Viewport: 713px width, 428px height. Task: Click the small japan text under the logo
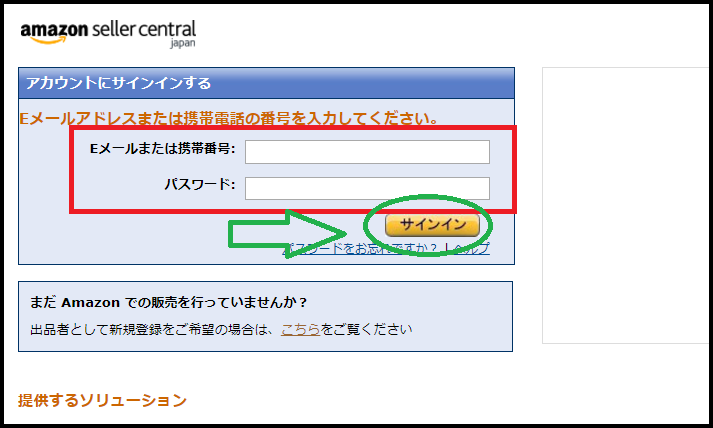(183, 43)
